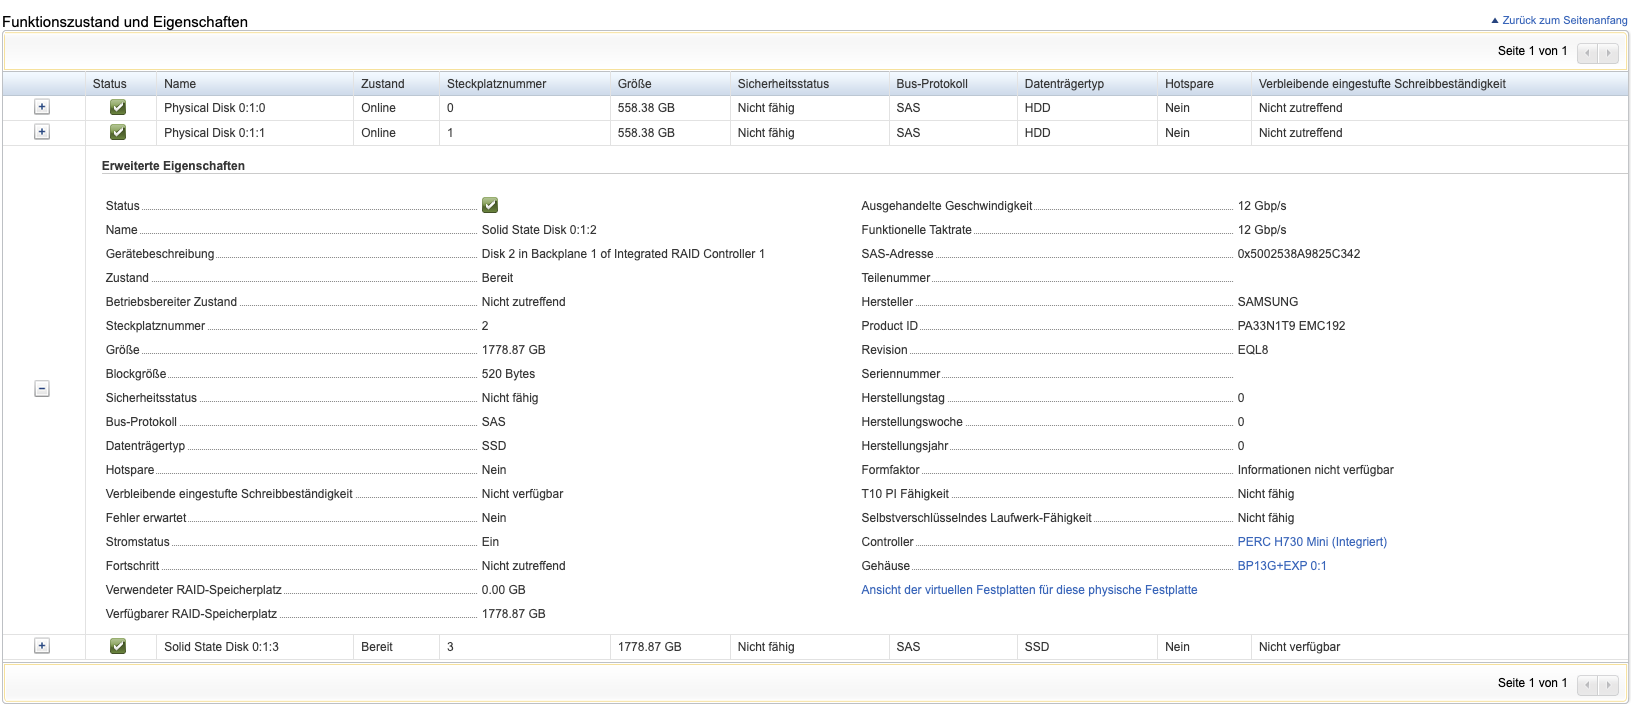The height and width of the screenshot is (710, 1636).
Task: Click the next page arrow in bottom pagination
Action: tap(1608, 684)
